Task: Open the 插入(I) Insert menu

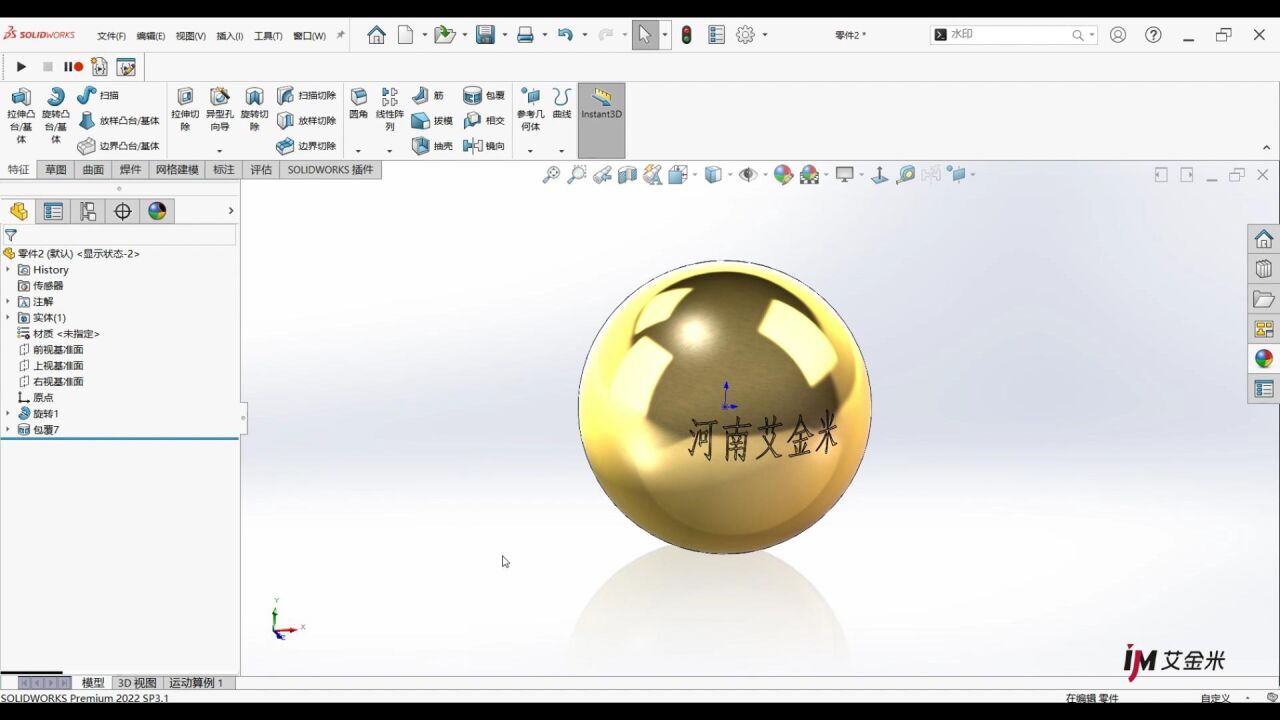Action: click(230, 36)
